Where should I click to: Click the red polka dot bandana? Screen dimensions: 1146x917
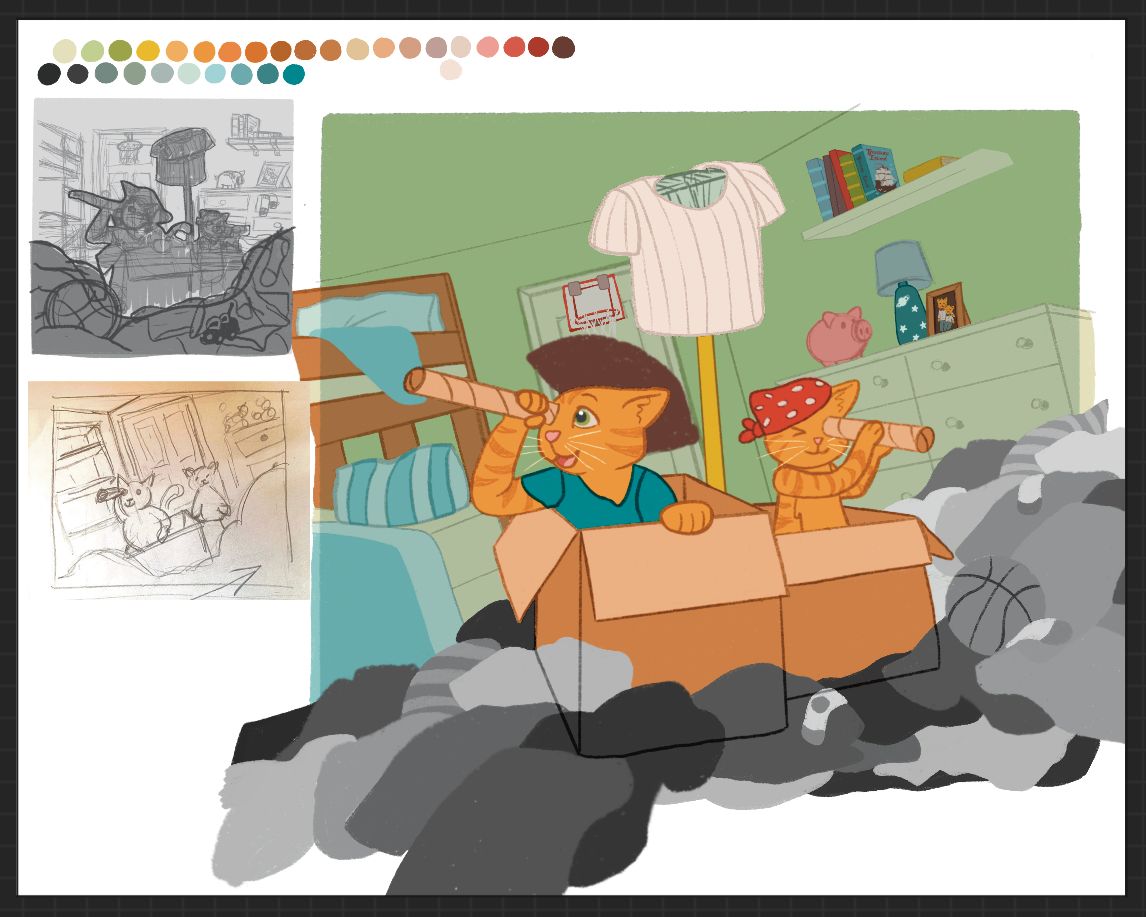click(x=790, y=408)
